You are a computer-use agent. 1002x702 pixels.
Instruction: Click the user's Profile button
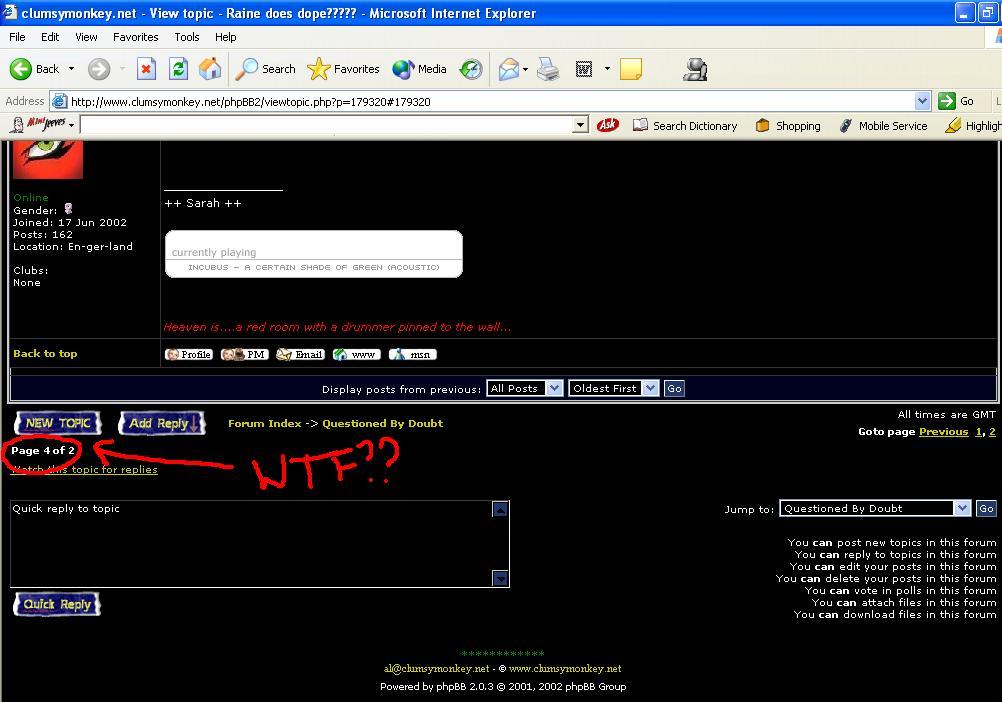point(189,354)
